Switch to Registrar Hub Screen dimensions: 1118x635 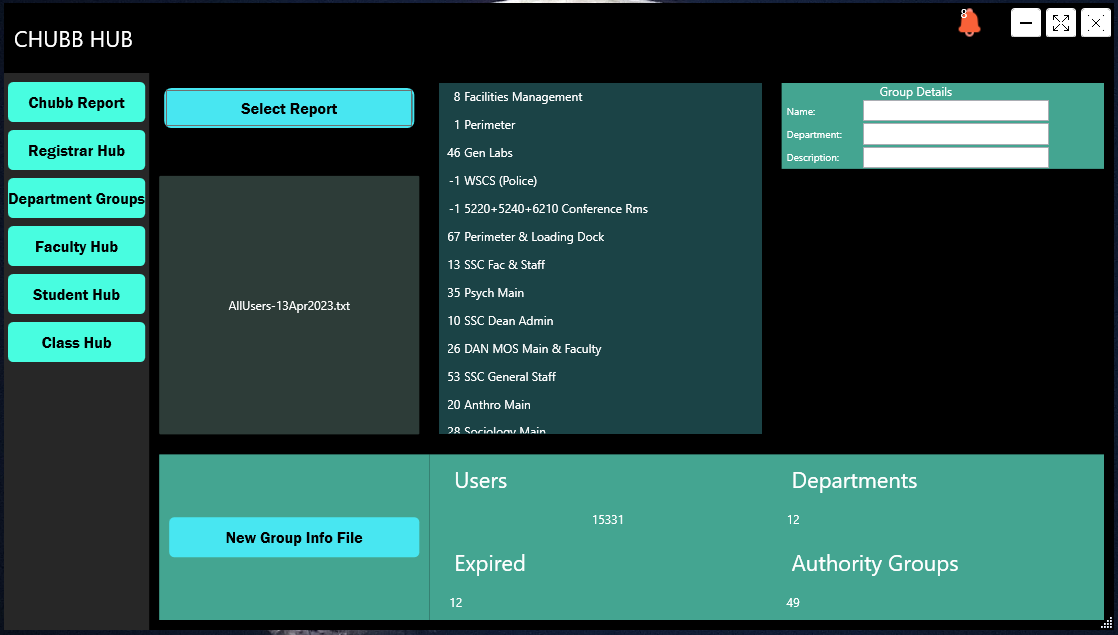pyautogui.click(x=77, y=151)
